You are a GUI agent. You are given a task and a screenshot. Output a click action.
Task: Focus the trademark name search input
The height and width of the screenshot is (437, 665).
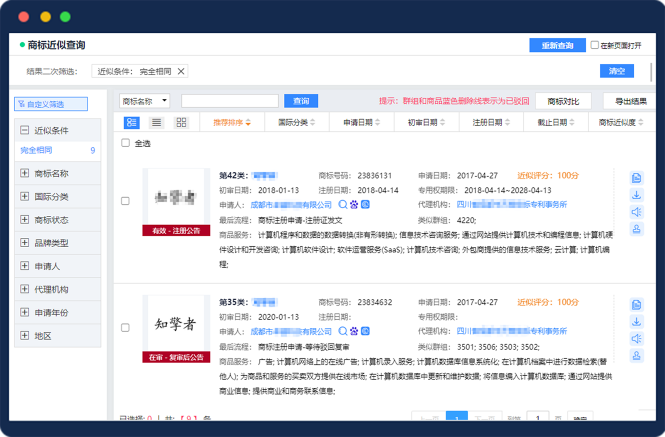(x=229, y=101)
